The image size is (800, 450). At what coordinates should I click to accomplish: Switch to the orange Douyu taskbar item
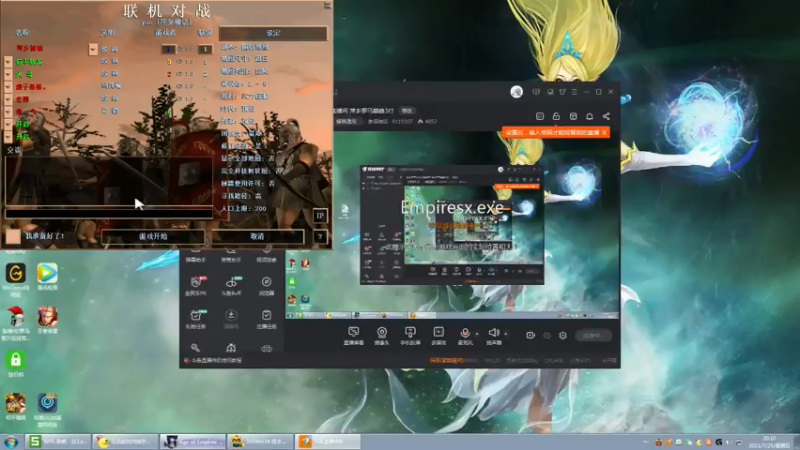click(x=328, y=441)
